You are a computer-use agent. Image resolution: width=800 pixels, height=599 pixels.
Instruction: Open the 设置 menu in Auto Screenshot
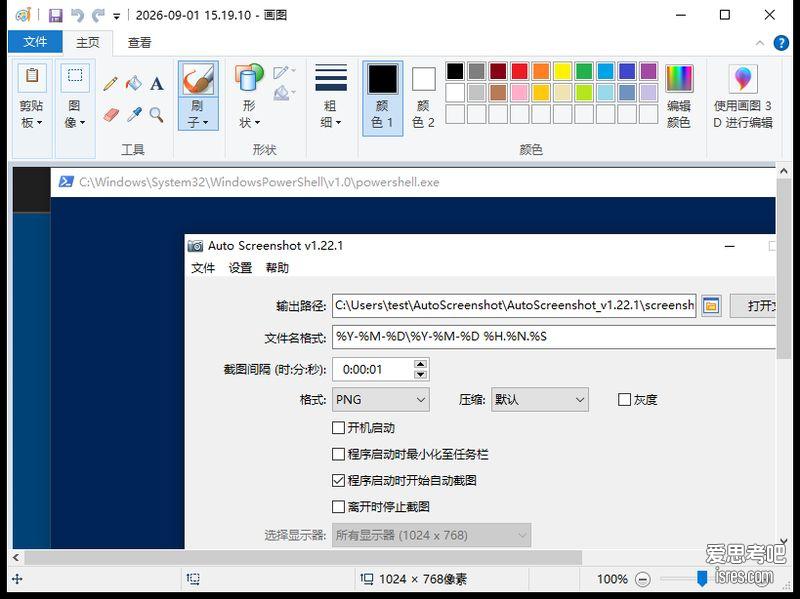pos(240,268)
